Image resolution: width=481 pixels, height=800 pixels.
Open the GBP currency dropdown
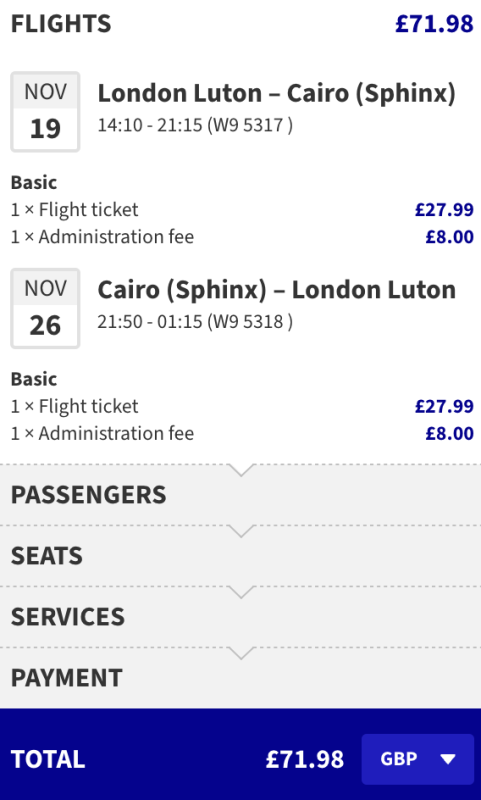[x=418, y=759]
